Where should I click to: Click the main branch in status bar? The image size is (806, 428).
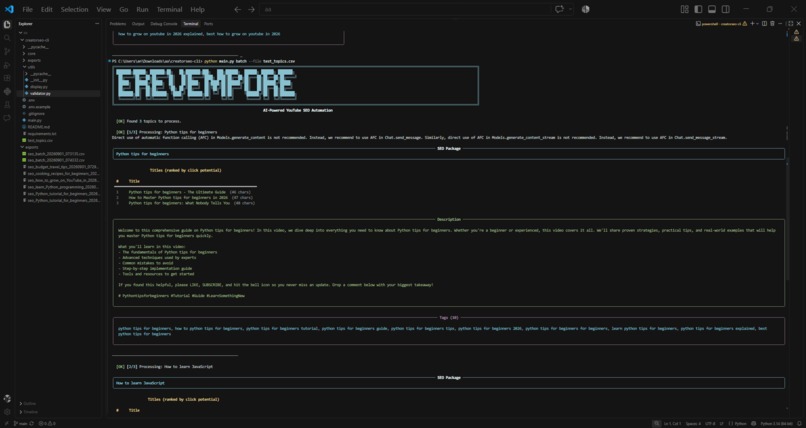point(20,423)
